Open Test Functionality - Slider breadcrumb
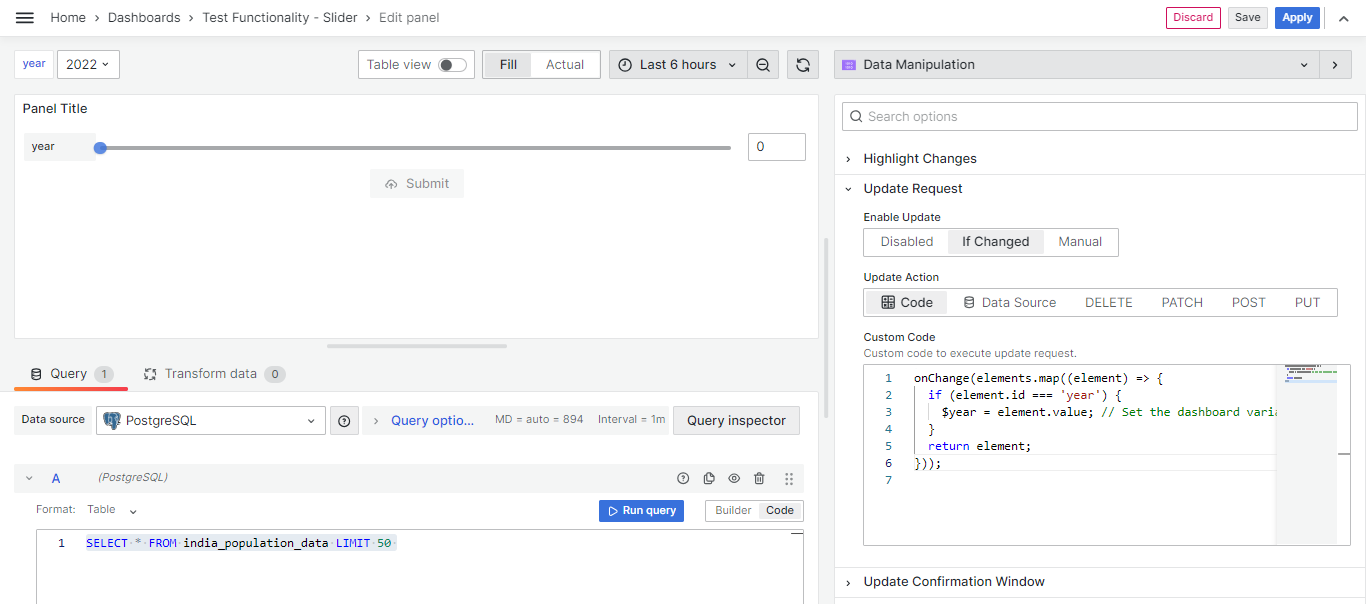Image resolution: width=1366 pixels, height=604 pixels. coord(280,18)
